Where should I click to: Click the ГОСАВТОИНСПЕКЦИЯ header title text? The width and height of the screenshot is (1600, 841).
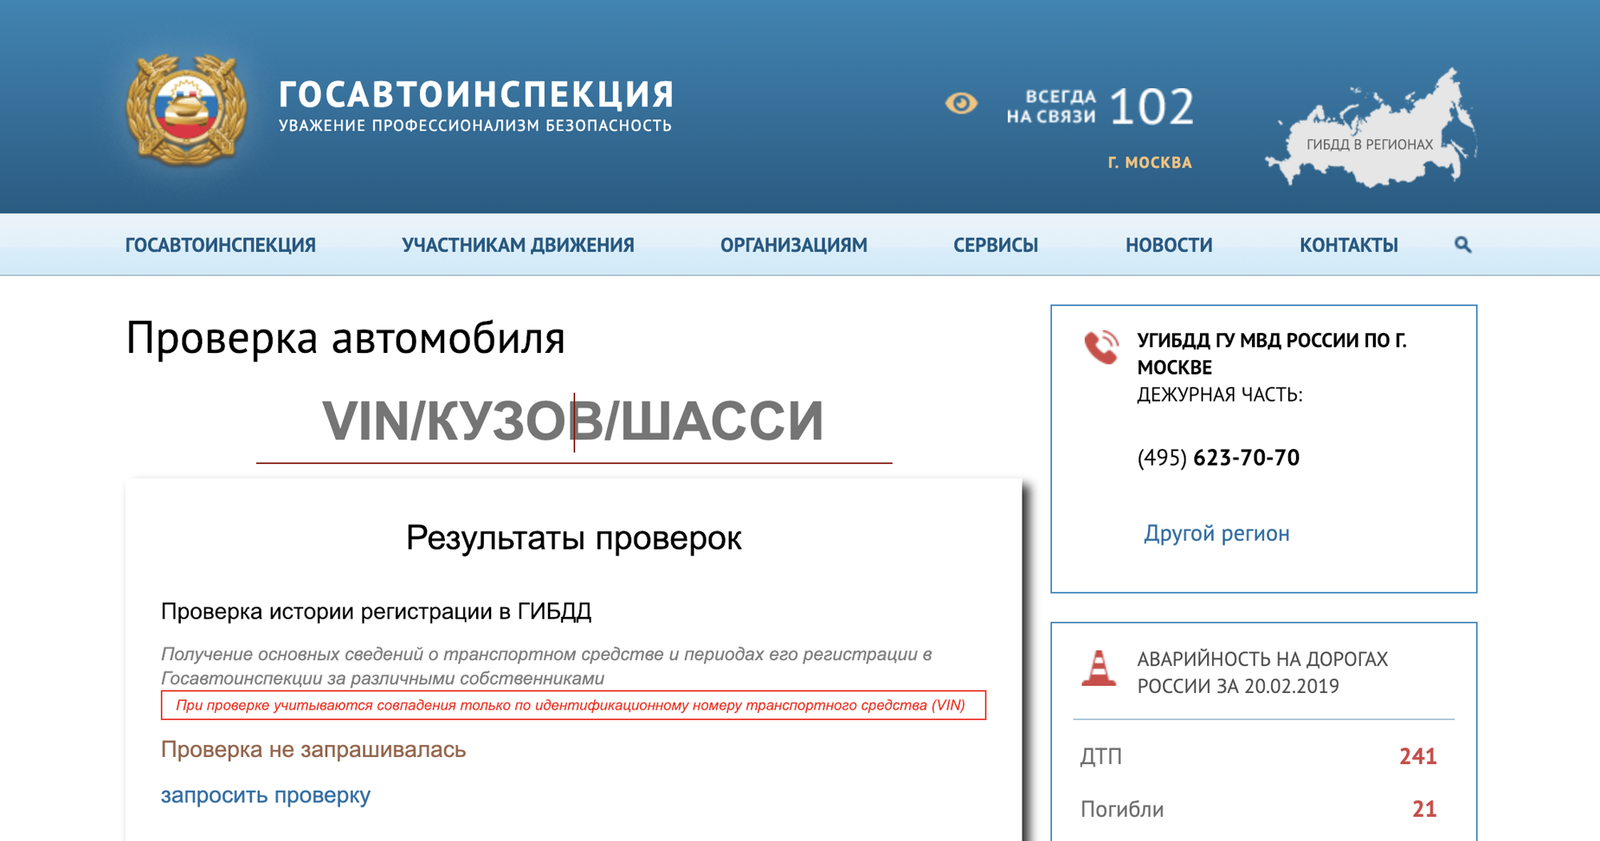(476, 95)
